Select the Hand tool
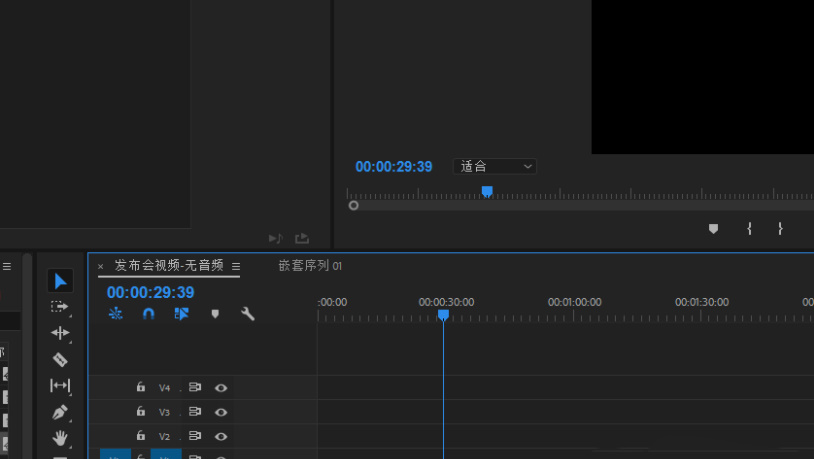The height and width of the screenshot is (459, 814). pyautogui.click(x=60, y=438)
